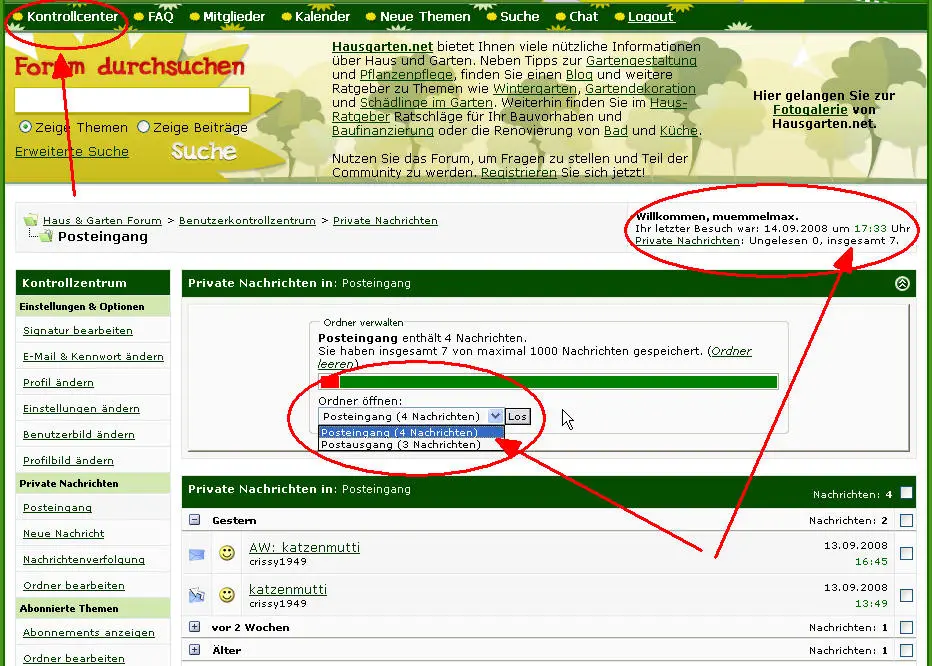Follow the Pflanzenpflege link
The height and width of the screenshot is (666, 932).
406,75
